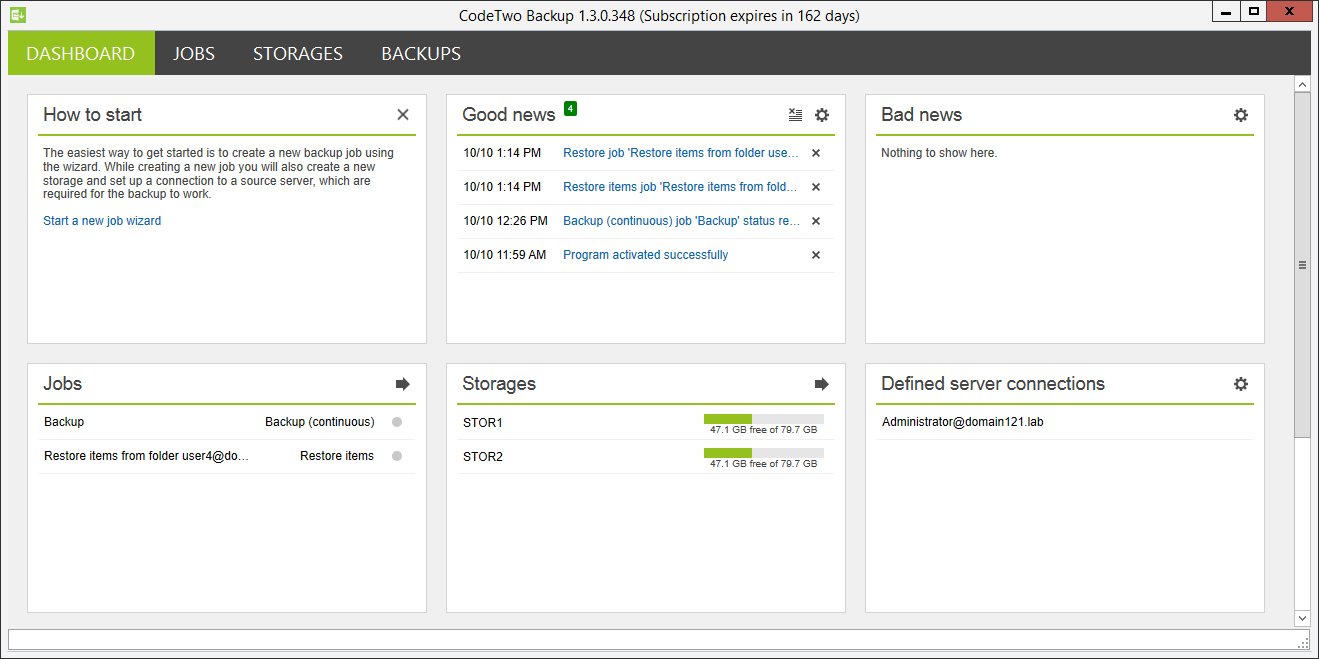Viewport: 1319px width, 659px height.
Task: Click 'Restore items' job type text
Action: point(337,456)
